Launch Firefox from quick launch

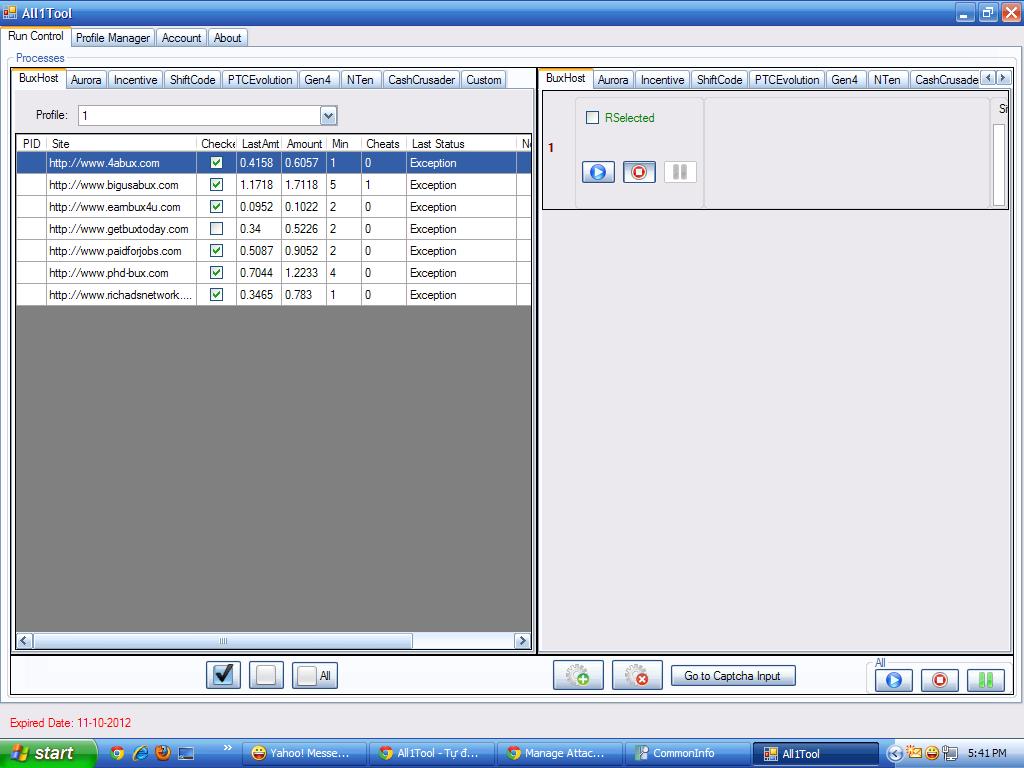[163, 753]
